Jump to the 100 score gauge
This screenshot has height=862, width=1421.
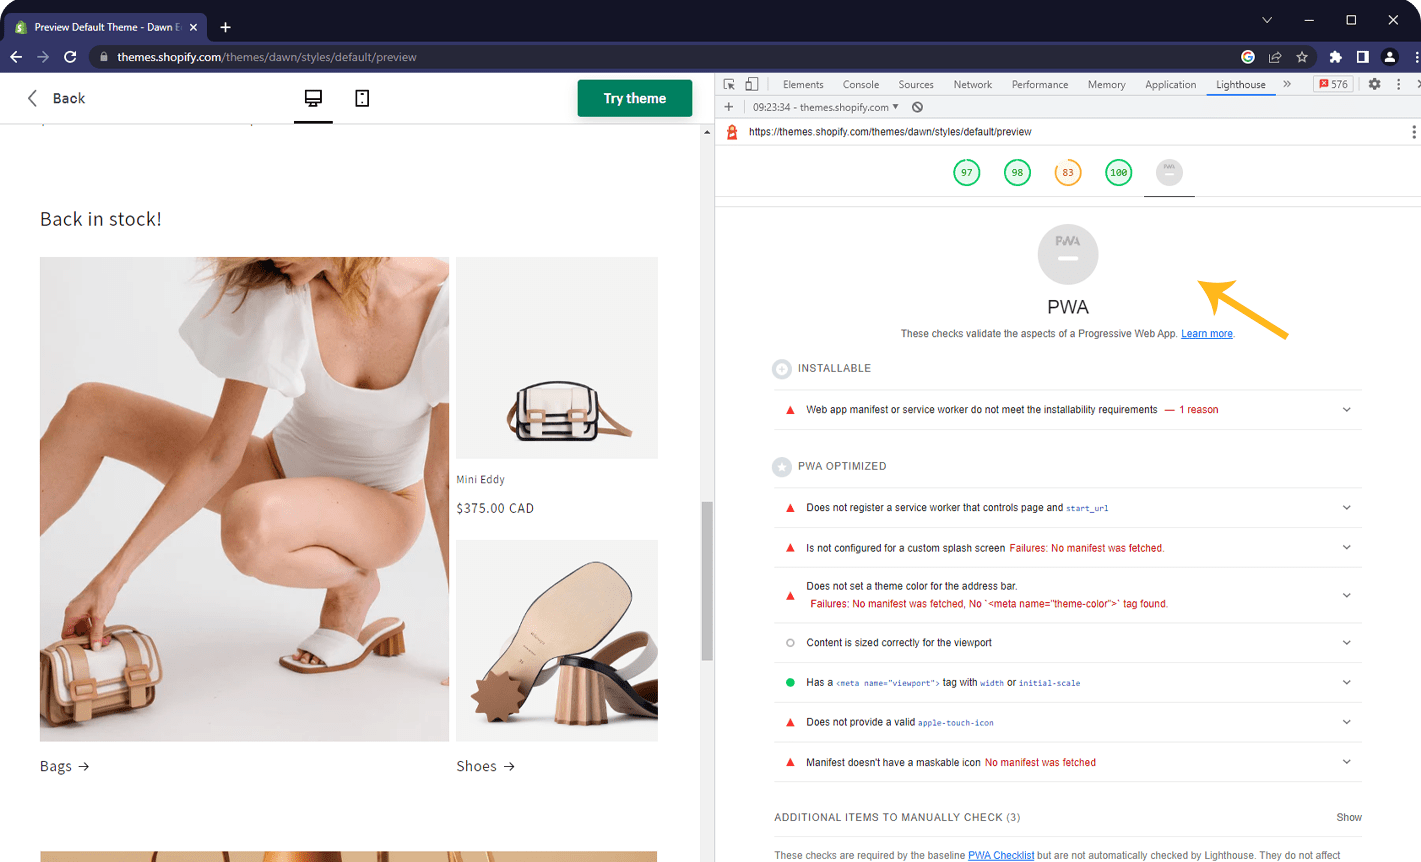pos(1118,172)
